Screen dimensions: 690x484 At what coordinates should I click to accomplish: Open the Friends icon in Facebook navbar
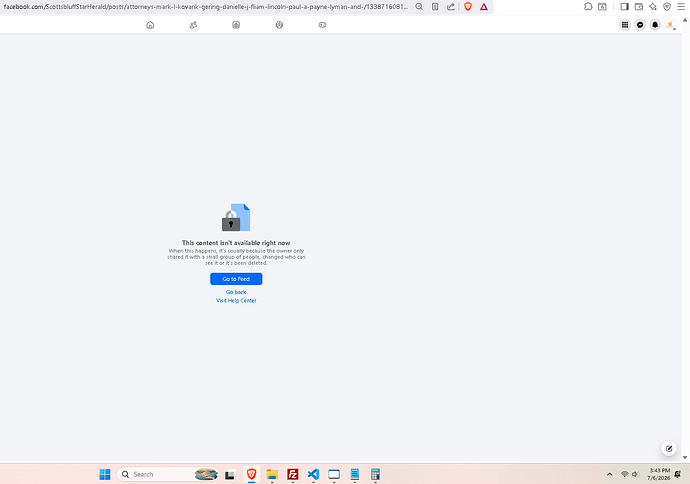pyautogui.click(x=193, y=25)
